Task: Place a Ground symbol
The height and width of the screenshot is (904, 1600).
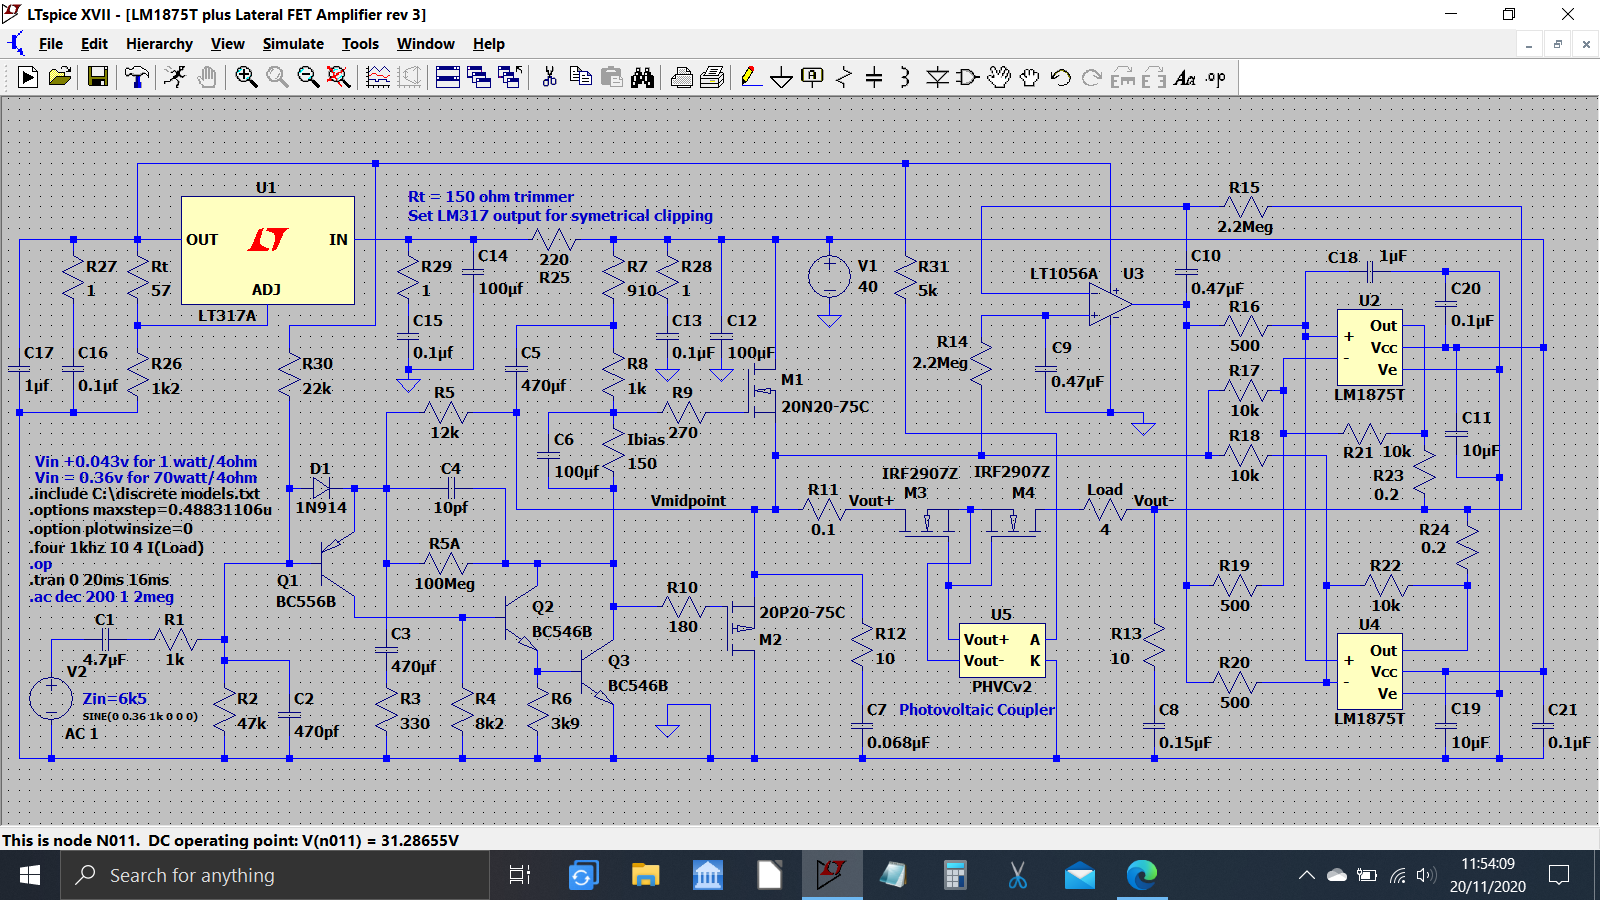Action: [782, 77]
